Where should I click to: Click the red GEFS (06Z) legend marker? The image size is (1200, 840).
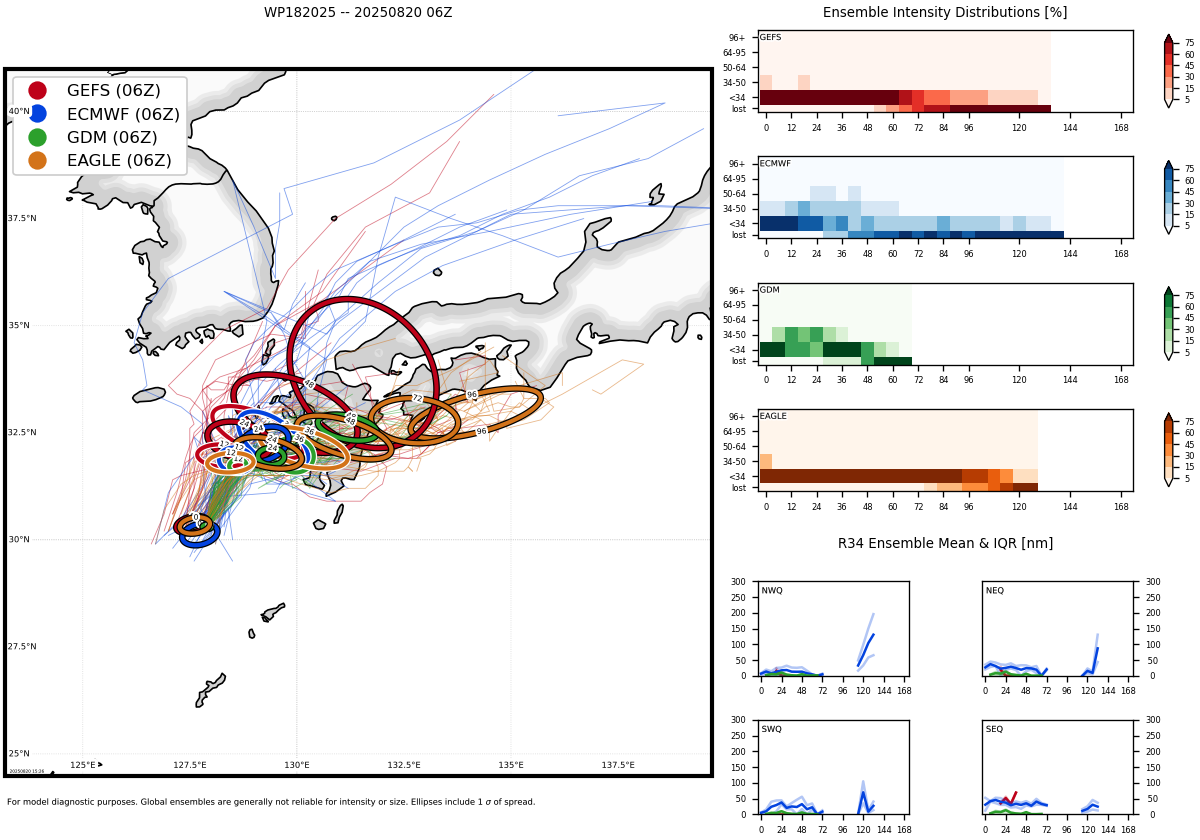[37, 90]
